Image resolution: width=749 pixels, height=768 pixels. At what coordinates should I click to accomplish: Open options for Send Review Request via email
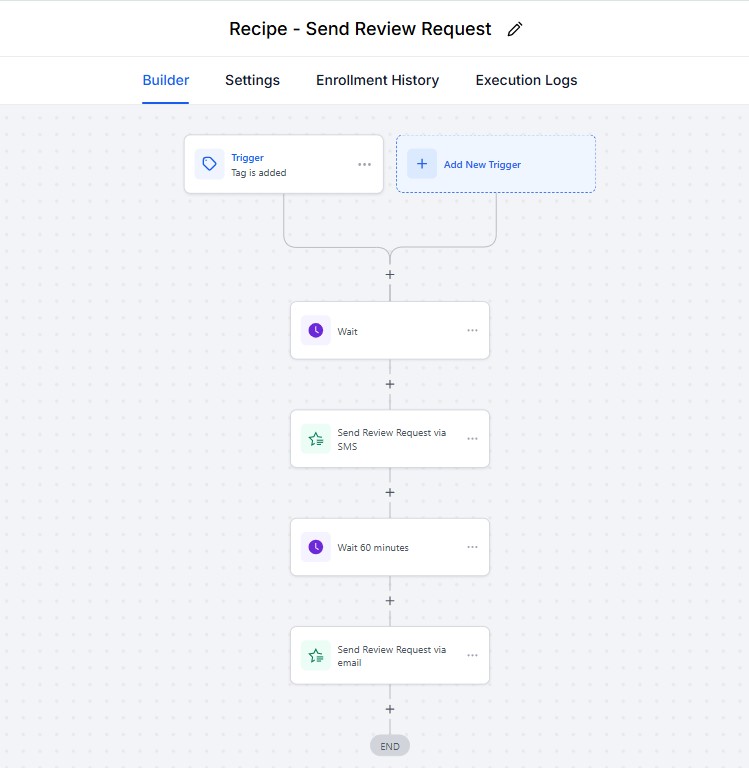click(472, 656)
